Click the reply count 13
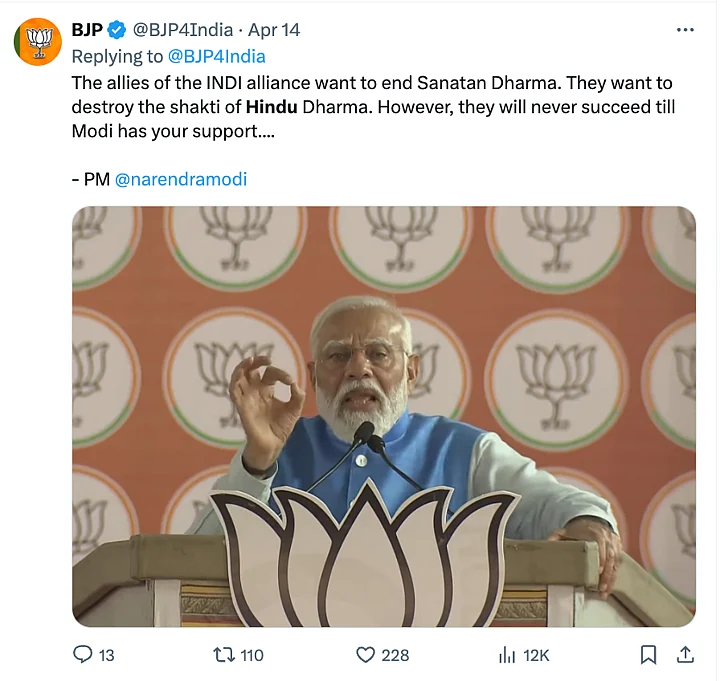This screenshot has height=681, width=720. [x=106, y=655]
